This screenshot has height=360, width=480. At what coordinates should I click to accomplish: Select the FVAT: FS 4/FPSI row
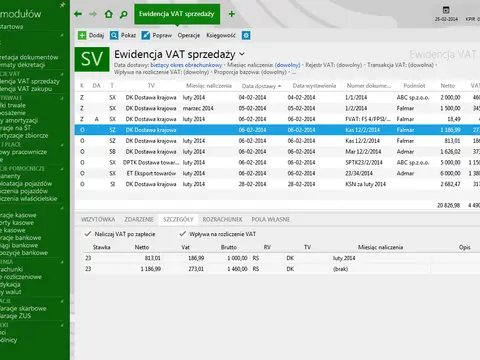pyautogui.click(x=277, y=119)
